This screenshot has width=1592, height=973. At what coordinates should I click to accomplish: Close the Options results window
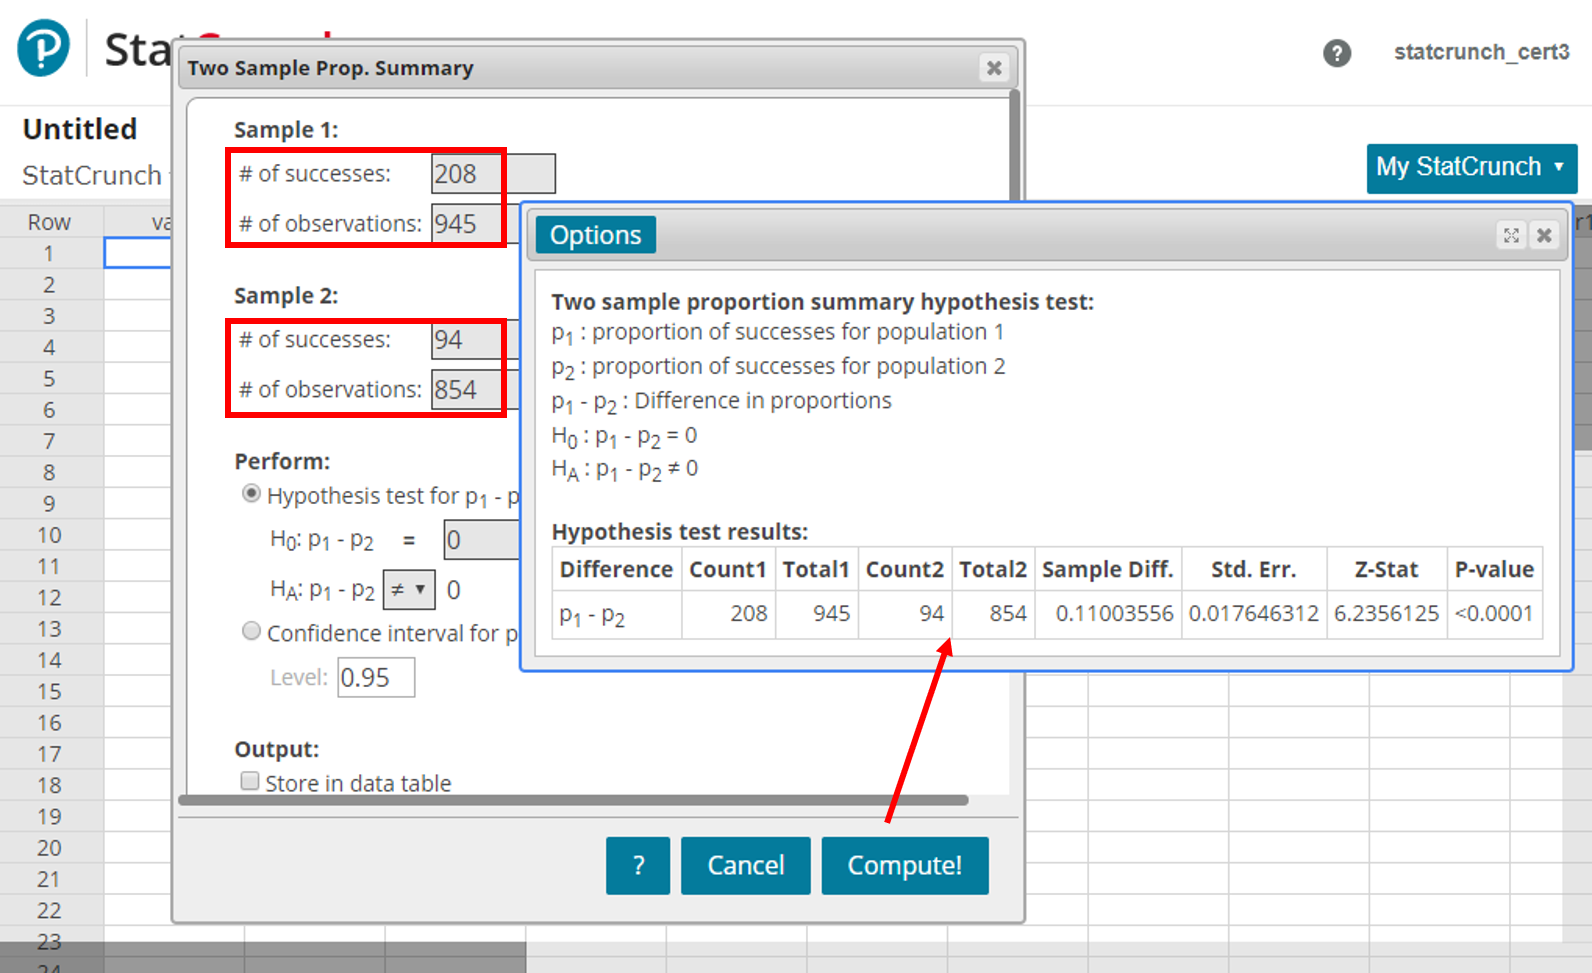click(x=1544, y=235)
